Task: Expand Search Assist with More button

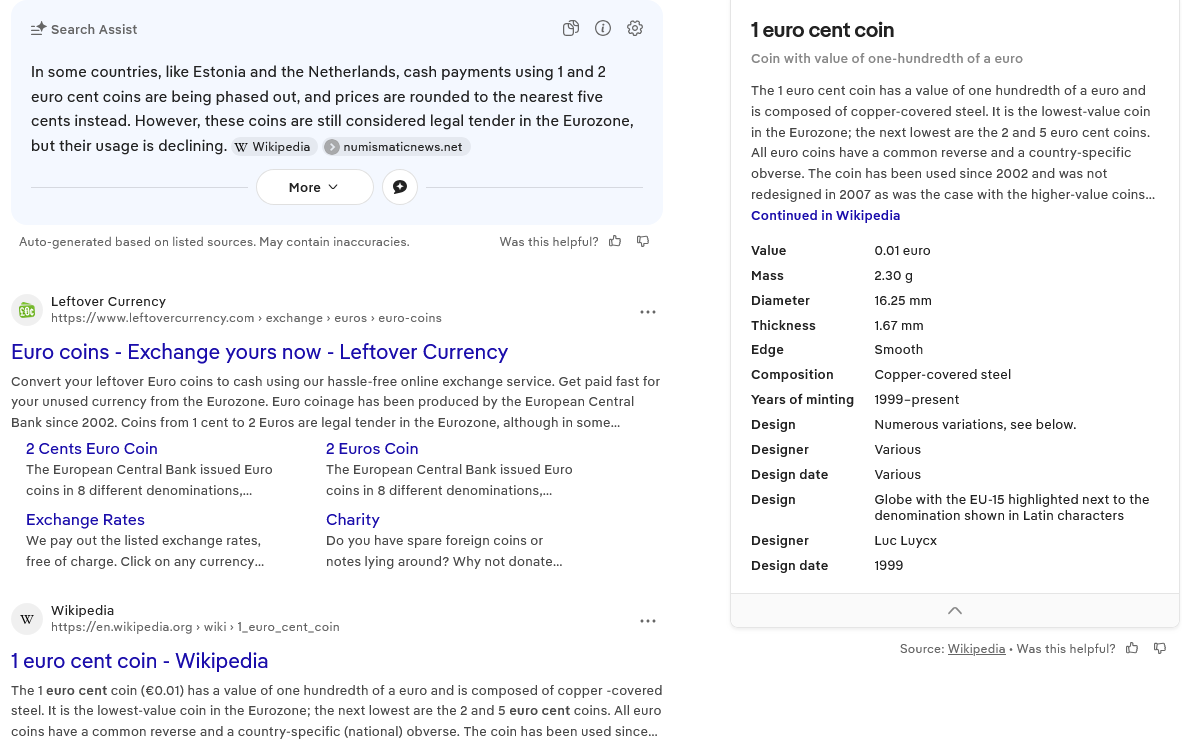Action: point(314,187)
